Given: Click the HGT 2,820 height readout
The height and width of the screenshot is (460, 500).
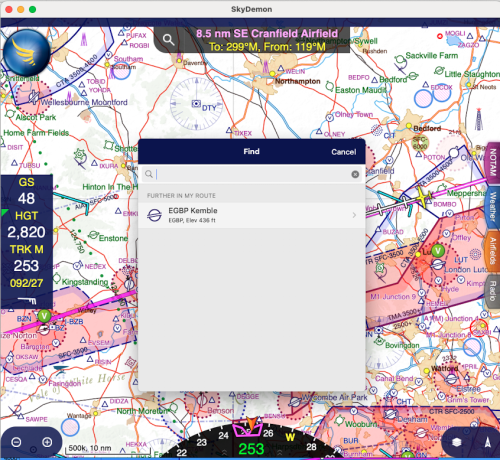Looking at the screenshot, I should click(26, 225).
